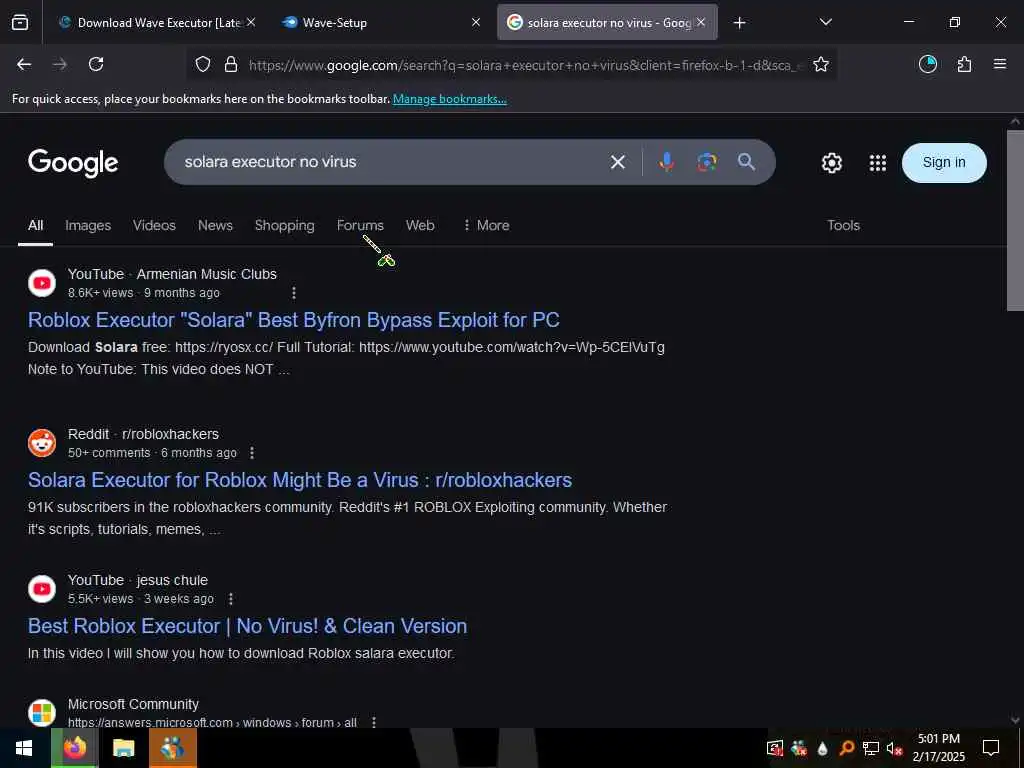Screen dimensions: 1024x768
Task: Open Best Roblox Executor No Virus result
Action: [x=248, y=626]
